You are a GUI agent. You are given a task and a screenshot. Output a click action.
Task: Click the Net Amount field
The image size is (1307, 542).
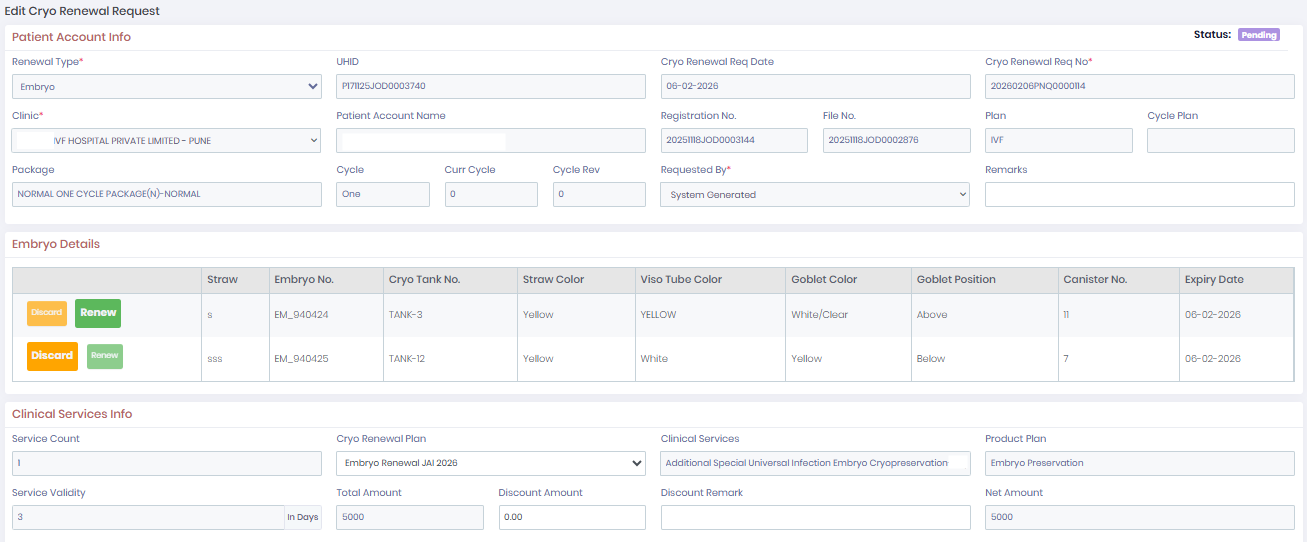click(1139, 517)
